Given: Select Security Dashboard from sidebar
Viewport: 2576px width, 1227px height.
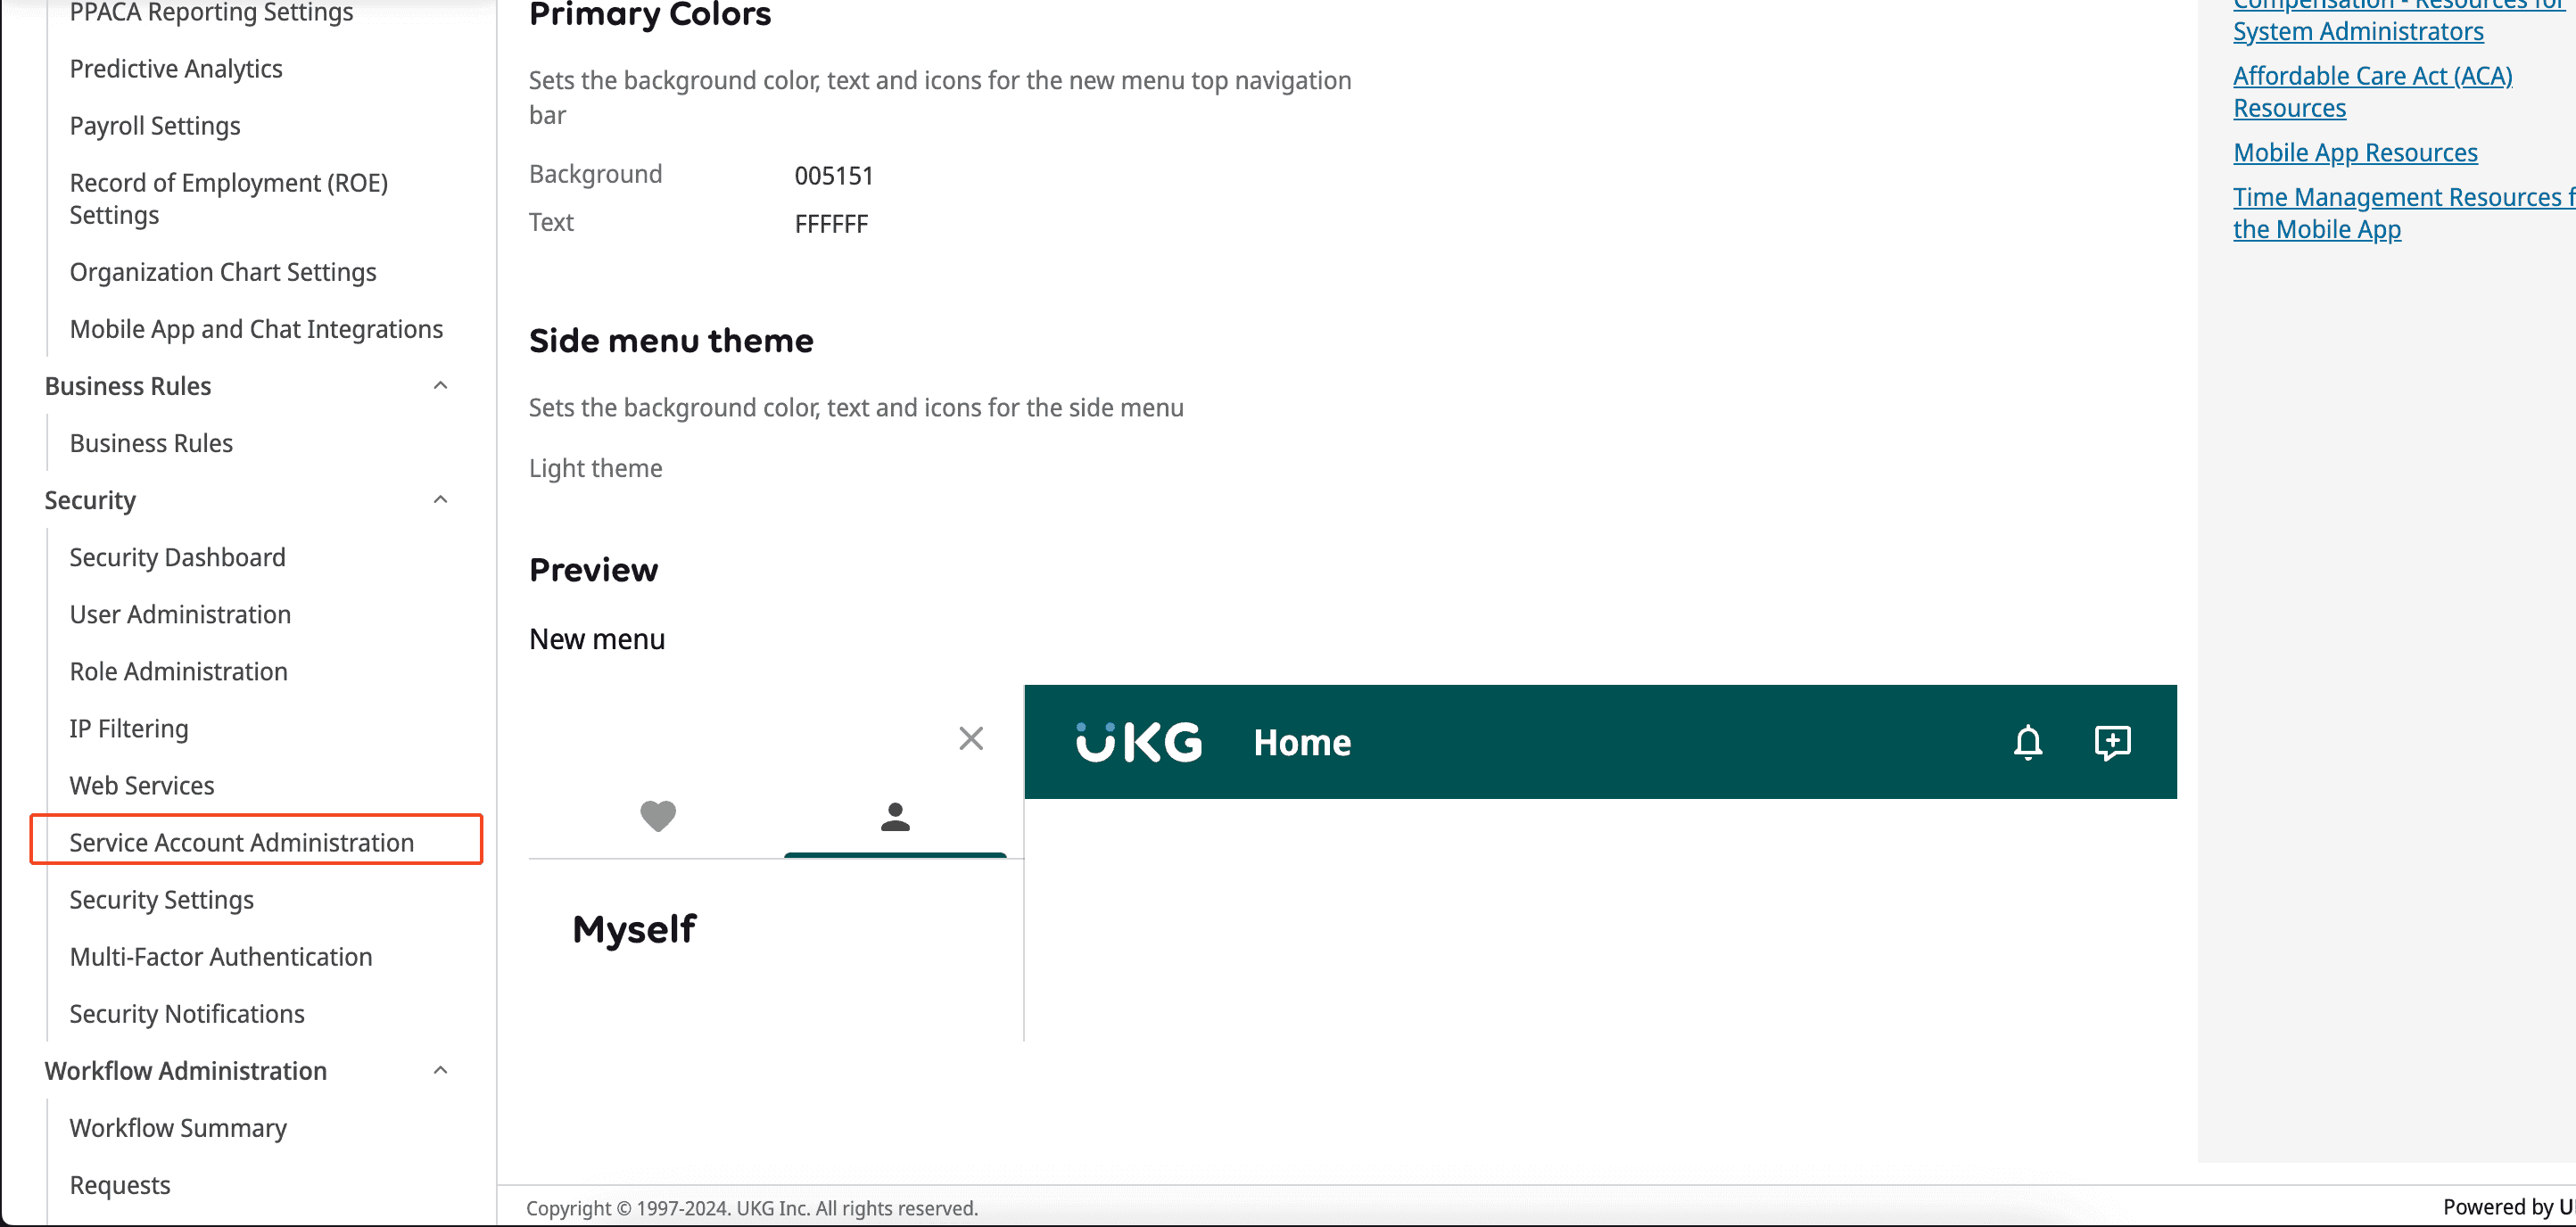Looking at the screenshot, I should tap(178, 556).
